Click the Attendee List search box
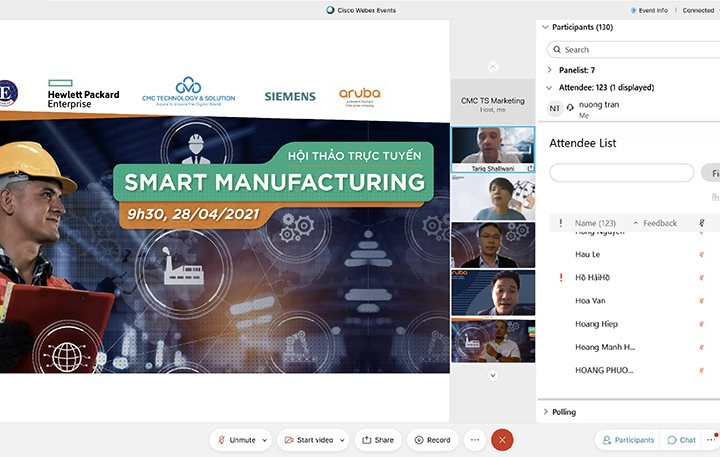 622,173
